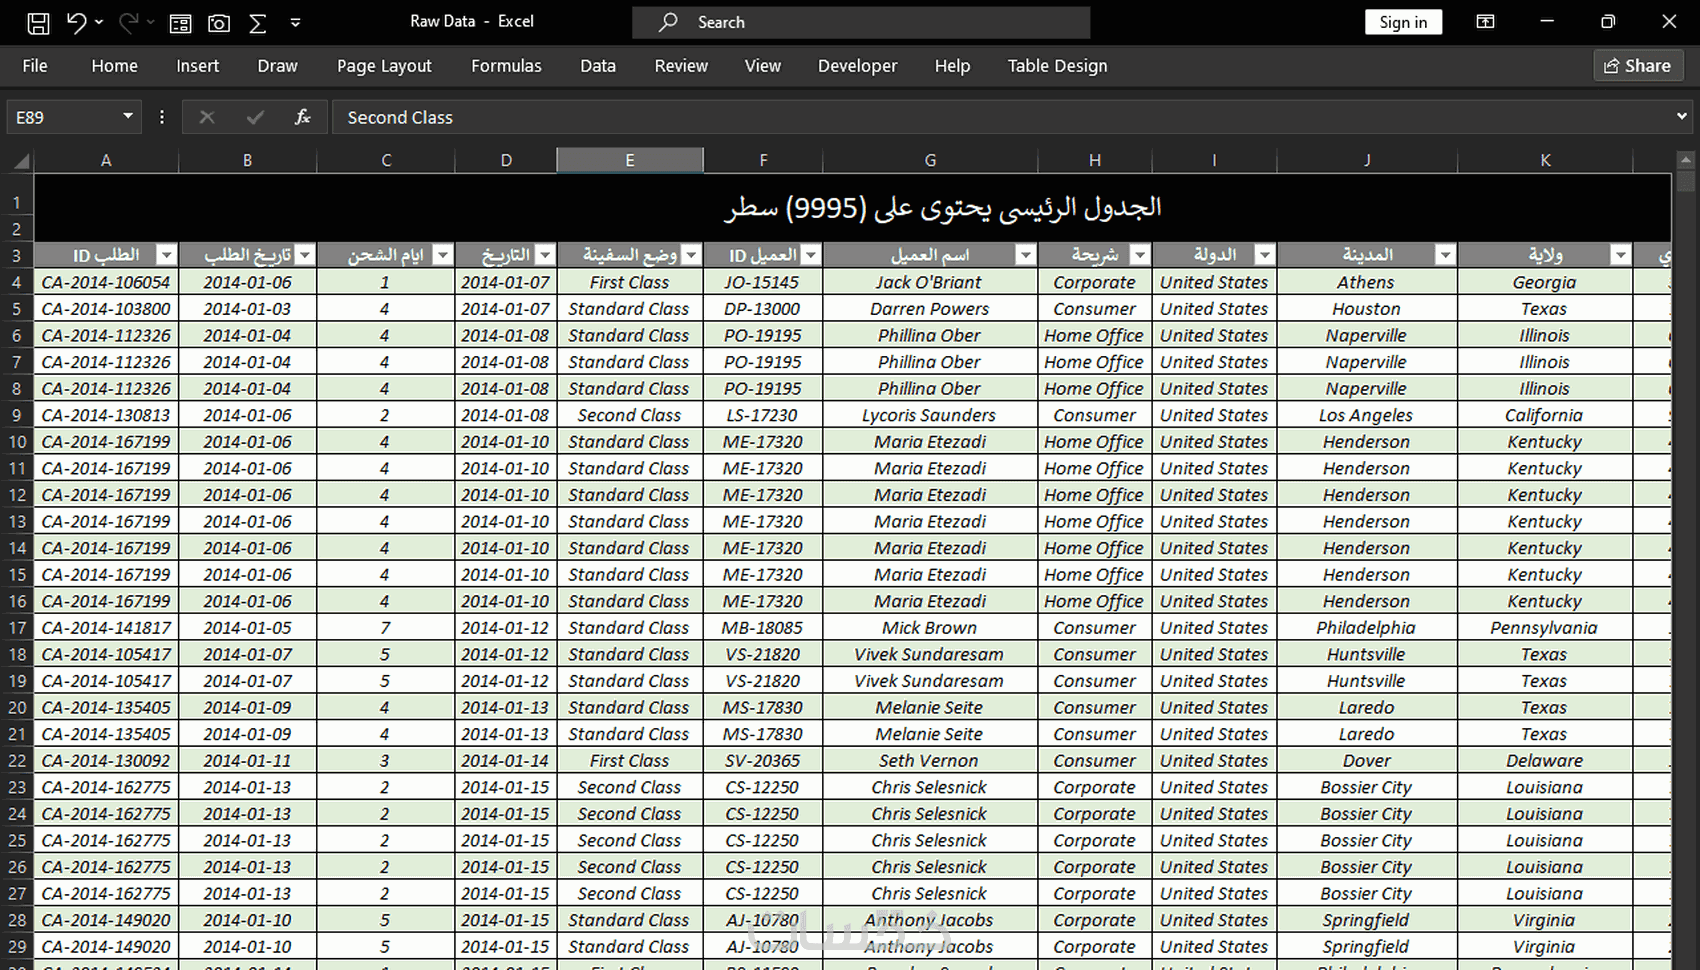The height and width of the screenshot is (970, 1700).
Task: Open Ribbon Display Options icon
Action: click(1486, 22)
